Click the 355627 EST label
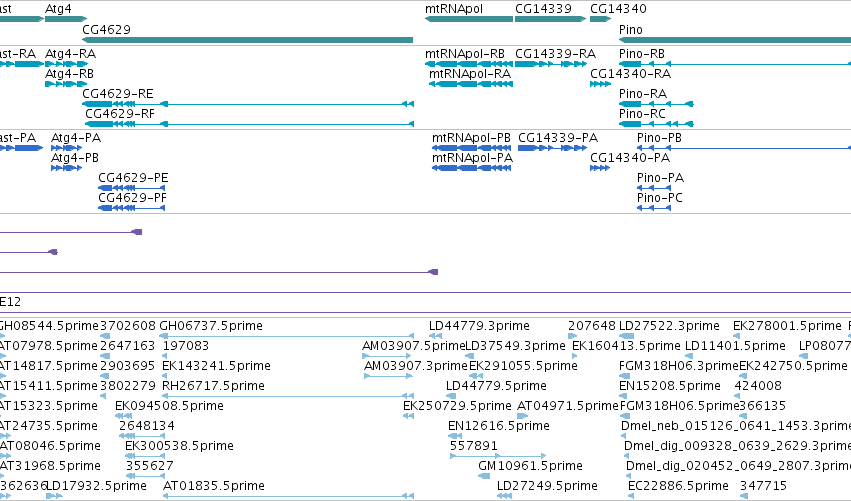The image size is (851, 501). 150,466
